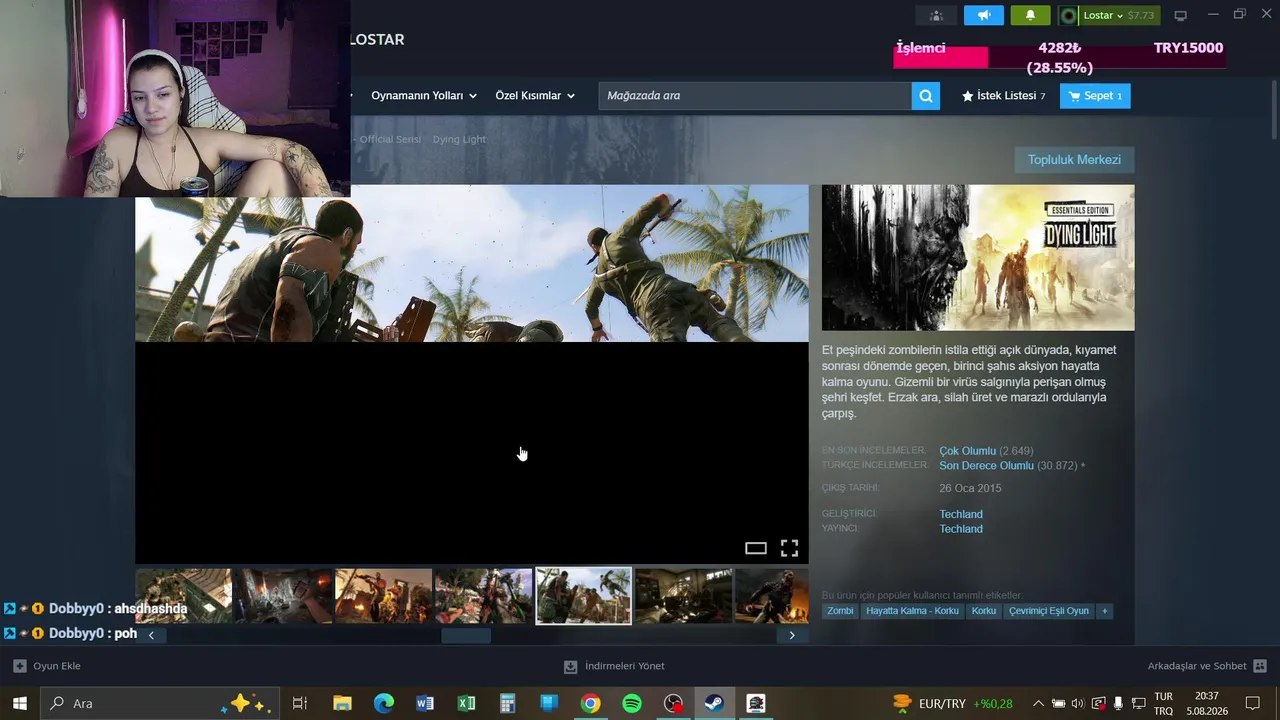The width and height of the screenshot is (1280, 720).
Task: Open Steam family sharing icon
Action: click(936, 15)
